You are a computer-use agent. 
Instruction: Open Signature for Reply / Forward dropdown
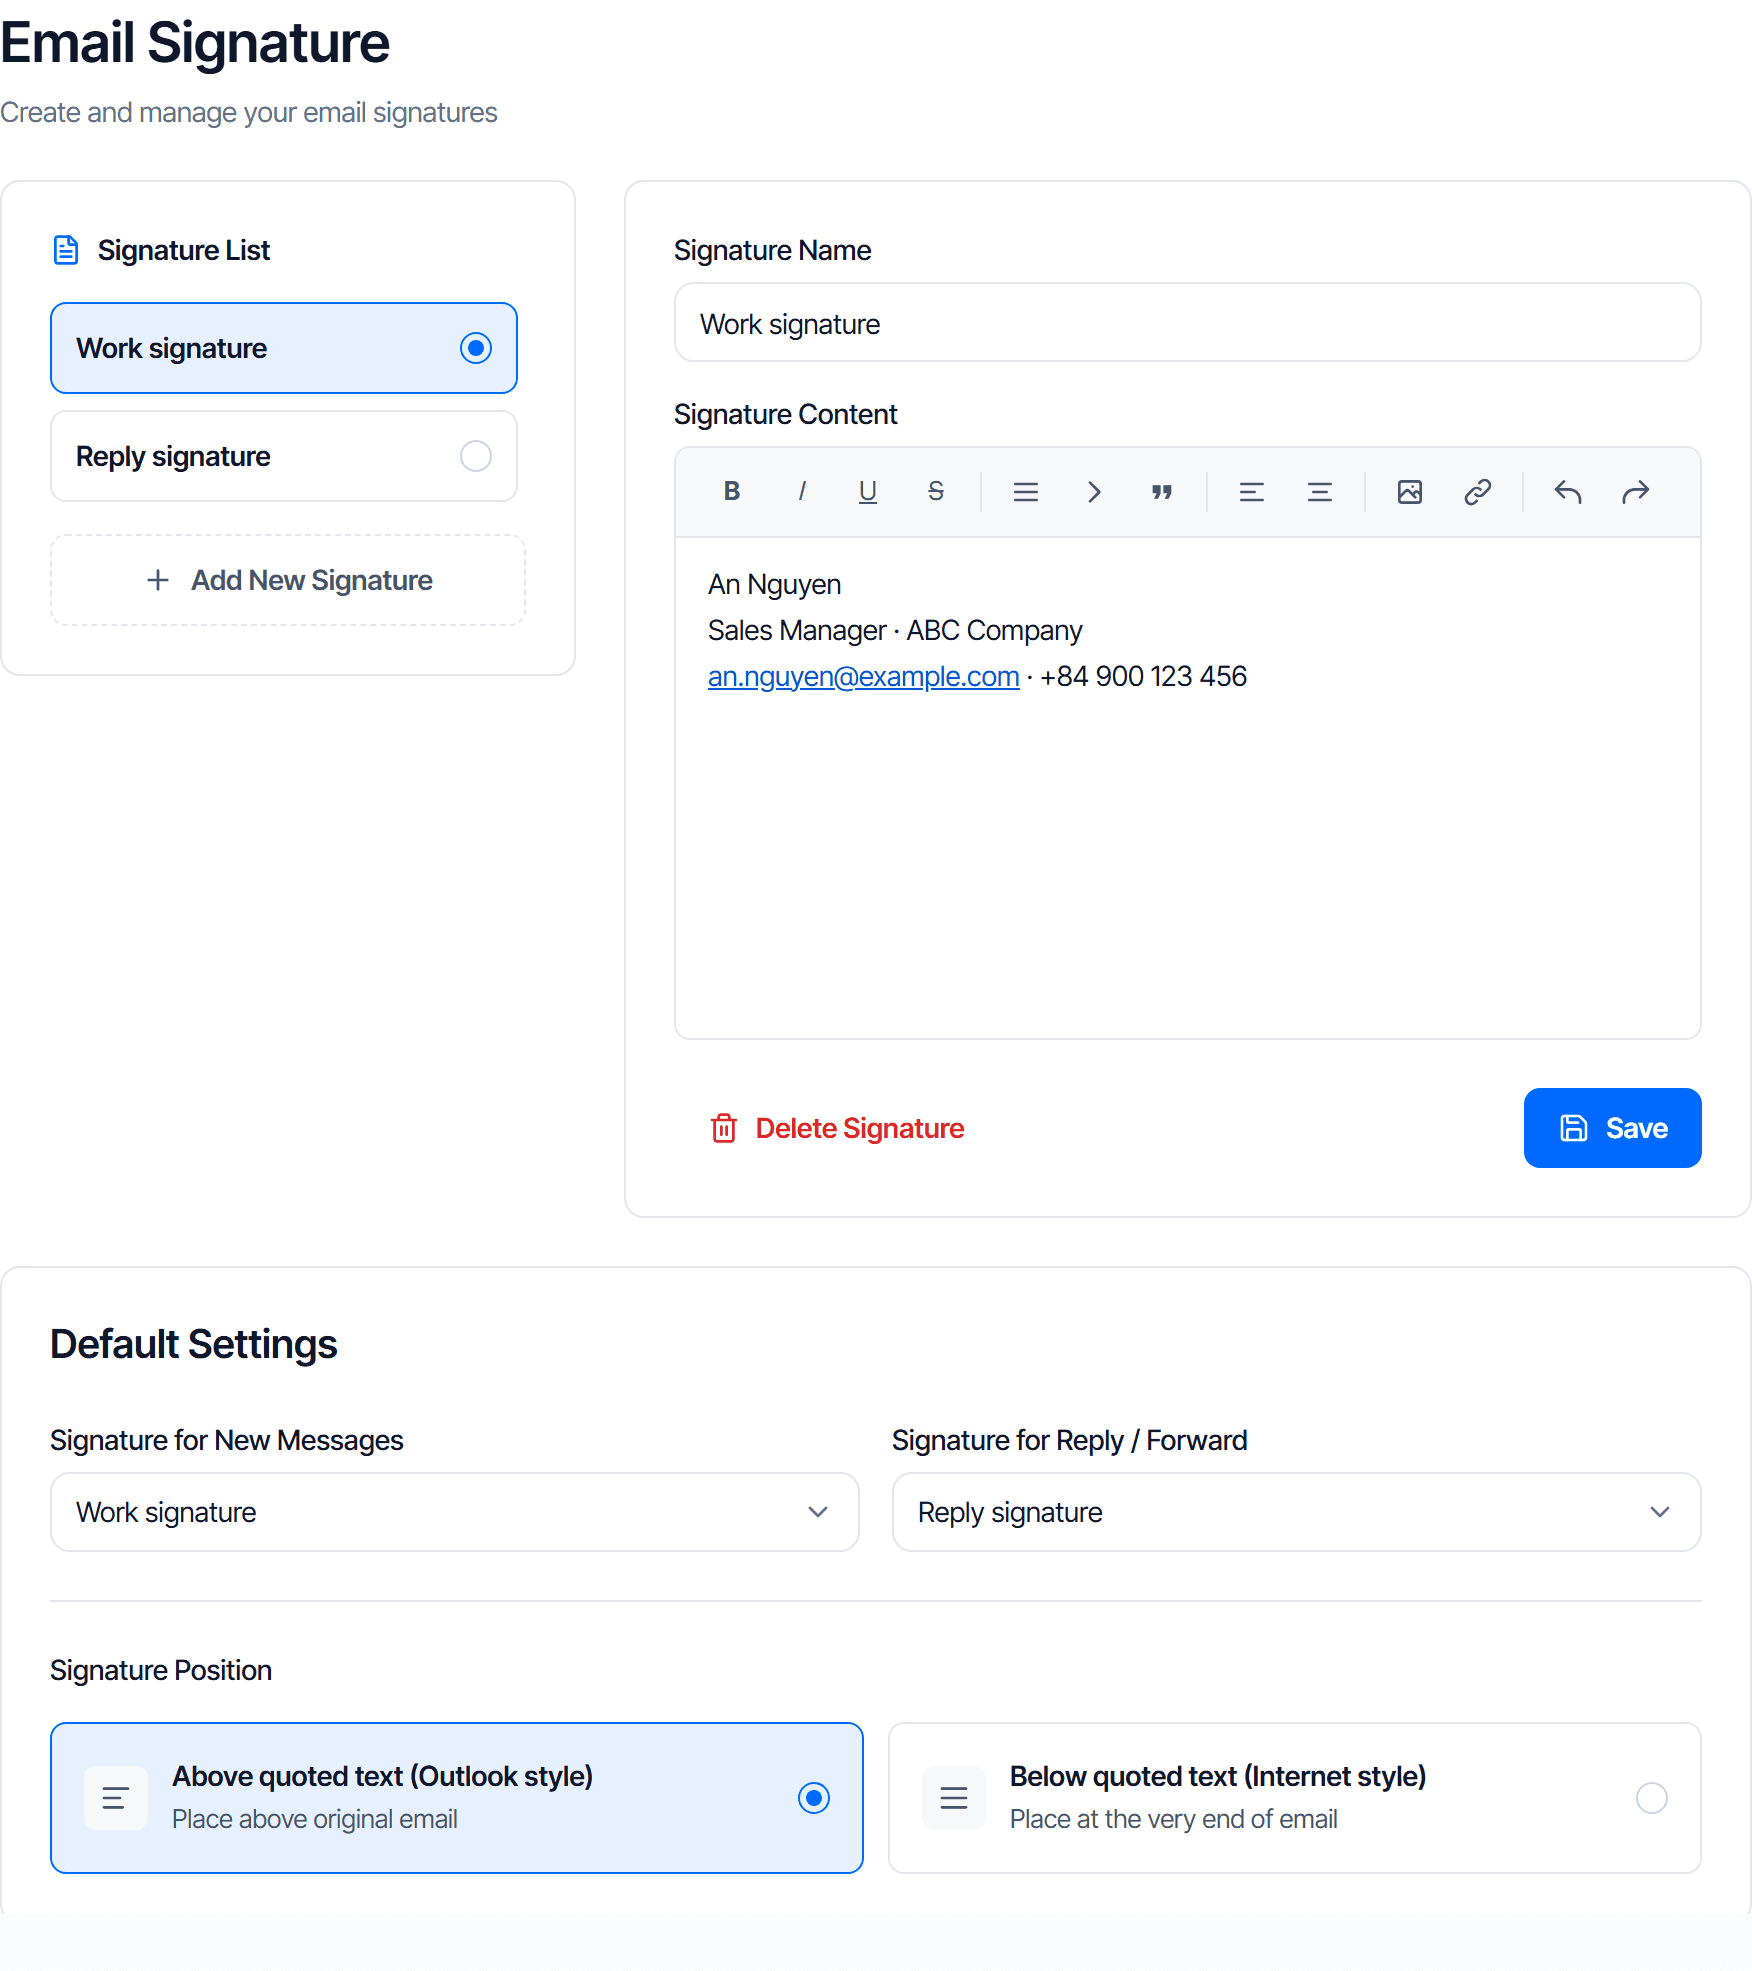coord(1297,1512)
